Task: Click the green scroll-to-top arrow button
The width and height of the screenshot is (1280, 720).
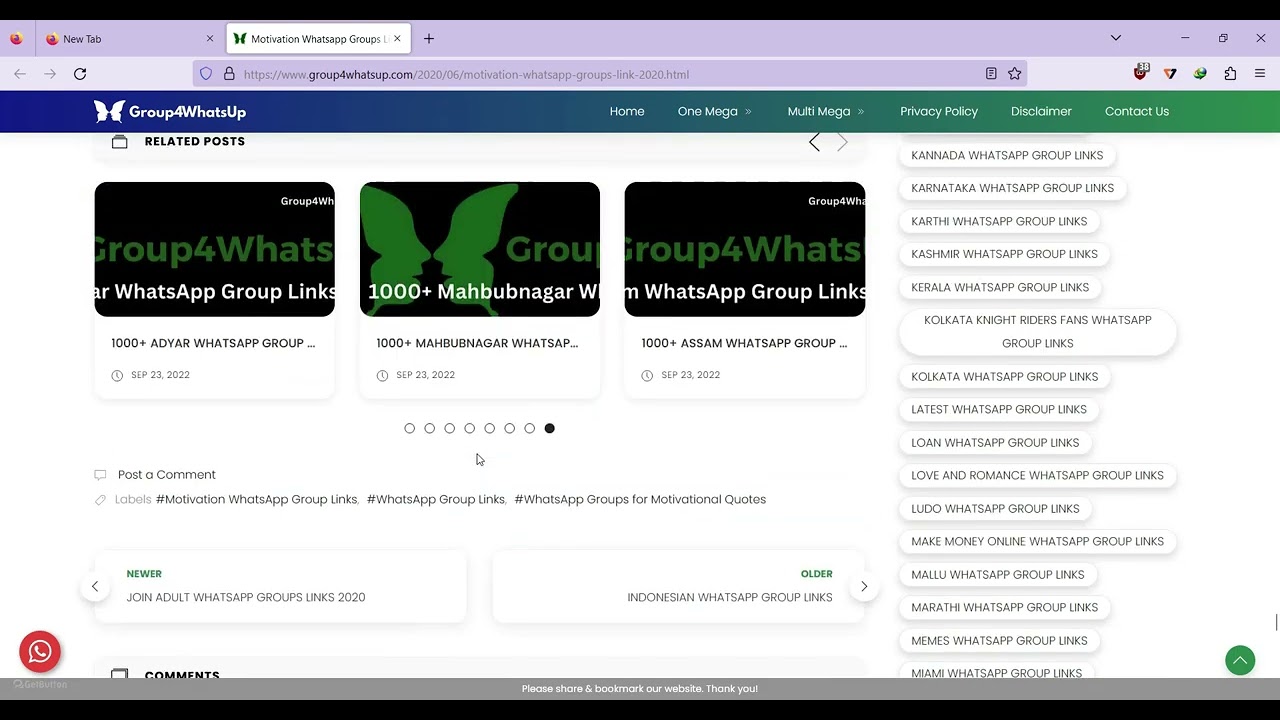Action: [1240, 660]
